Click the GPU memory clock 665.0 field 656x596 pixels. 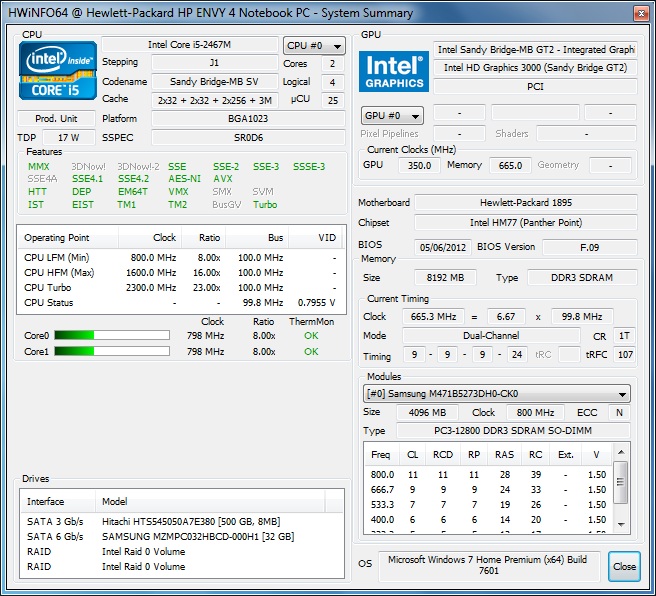pos(510,166)
